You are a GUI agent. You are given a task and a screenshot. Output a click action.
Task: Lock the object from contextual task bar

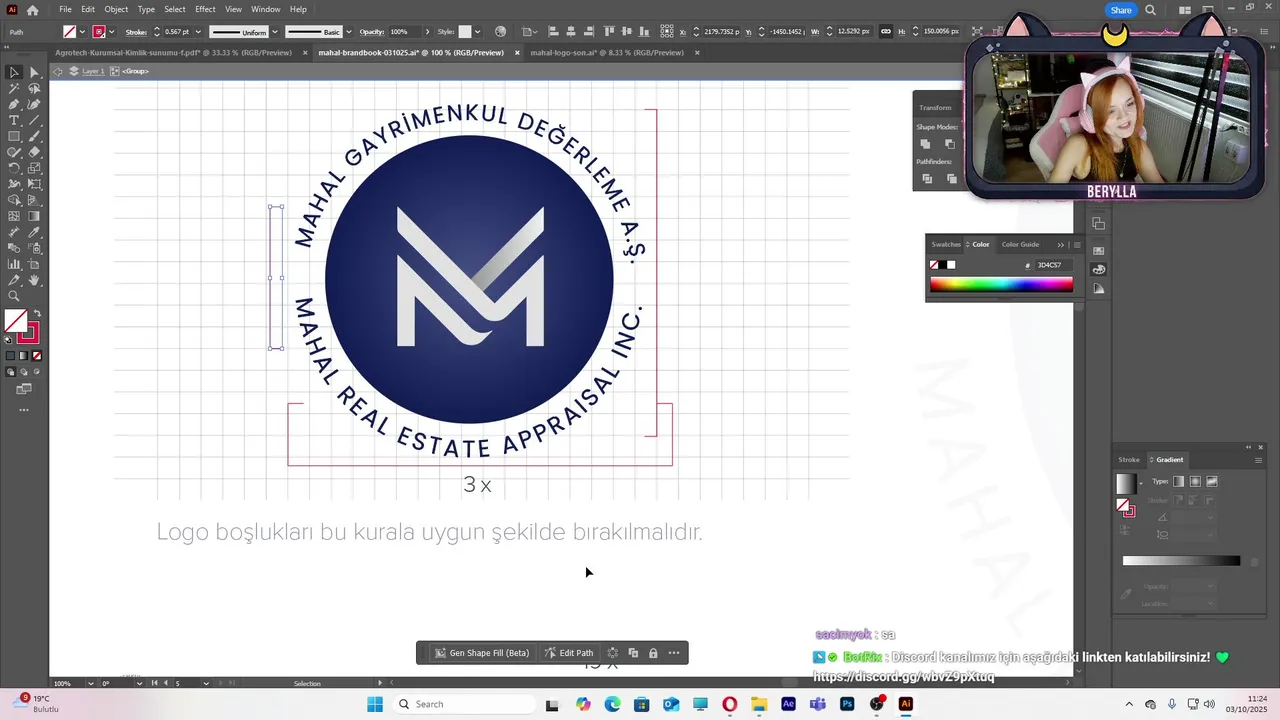coord(653,653)
